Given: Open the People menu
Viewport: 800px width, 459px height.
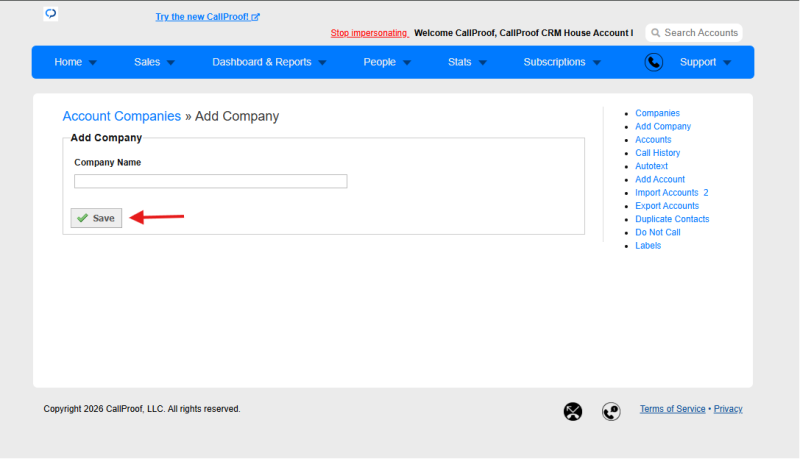Looking at the screenshot, I should pos(379,62).
